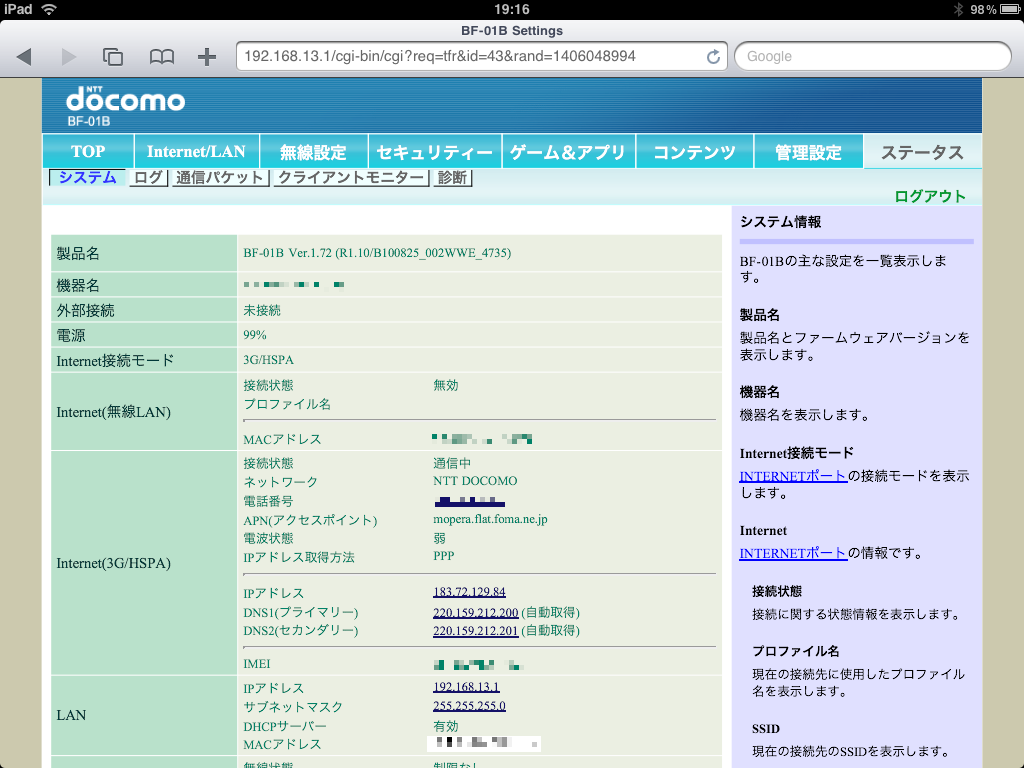
Task: Click the Internet(3G/HSPA) row label
Action: click(x=114, y=563)
